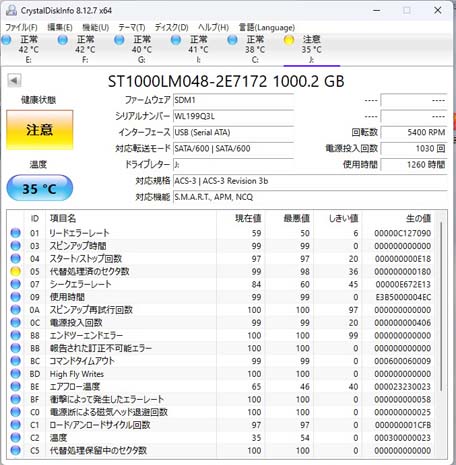
Task: Open the テーマ(T) menu
Action: coord(132,27)
